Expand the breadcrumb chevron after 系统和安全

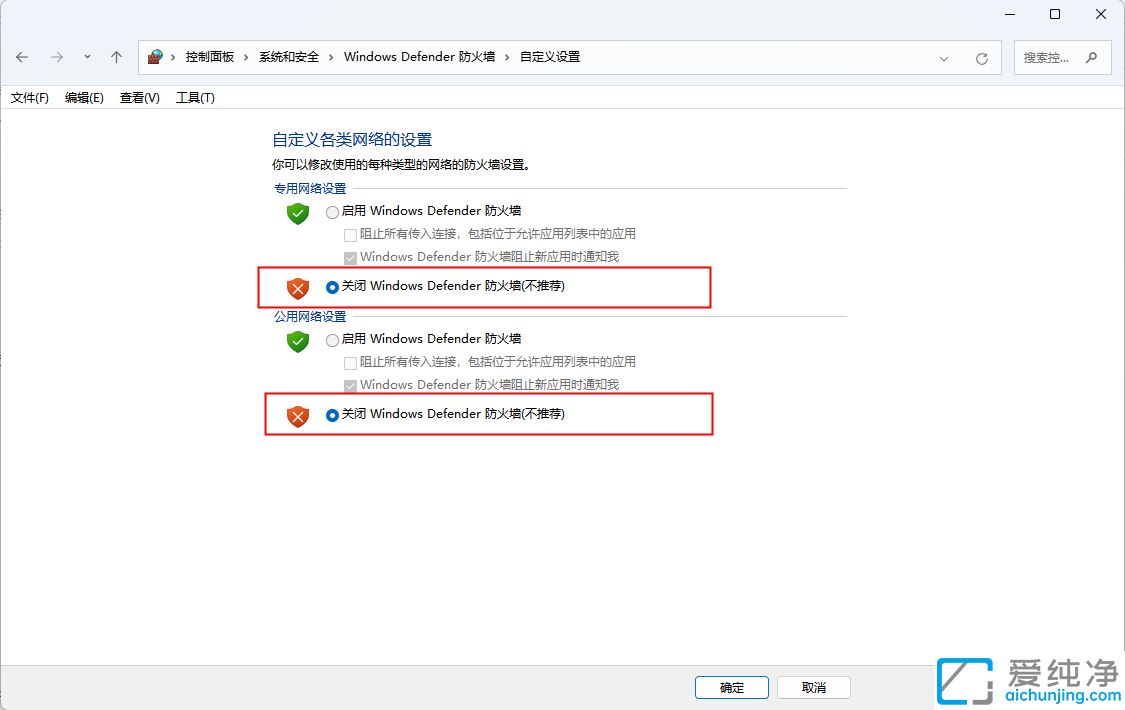[331, 57]
